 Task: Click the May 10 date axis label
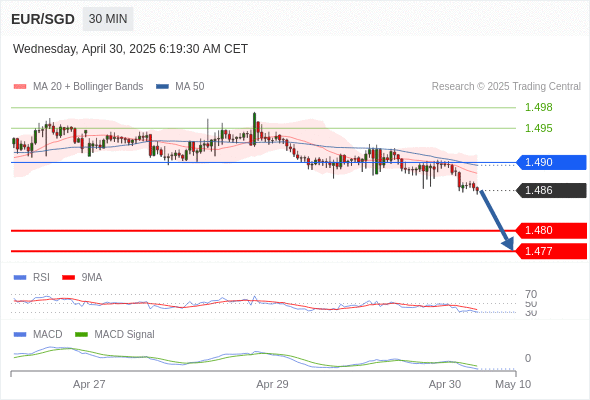(513, 384)
